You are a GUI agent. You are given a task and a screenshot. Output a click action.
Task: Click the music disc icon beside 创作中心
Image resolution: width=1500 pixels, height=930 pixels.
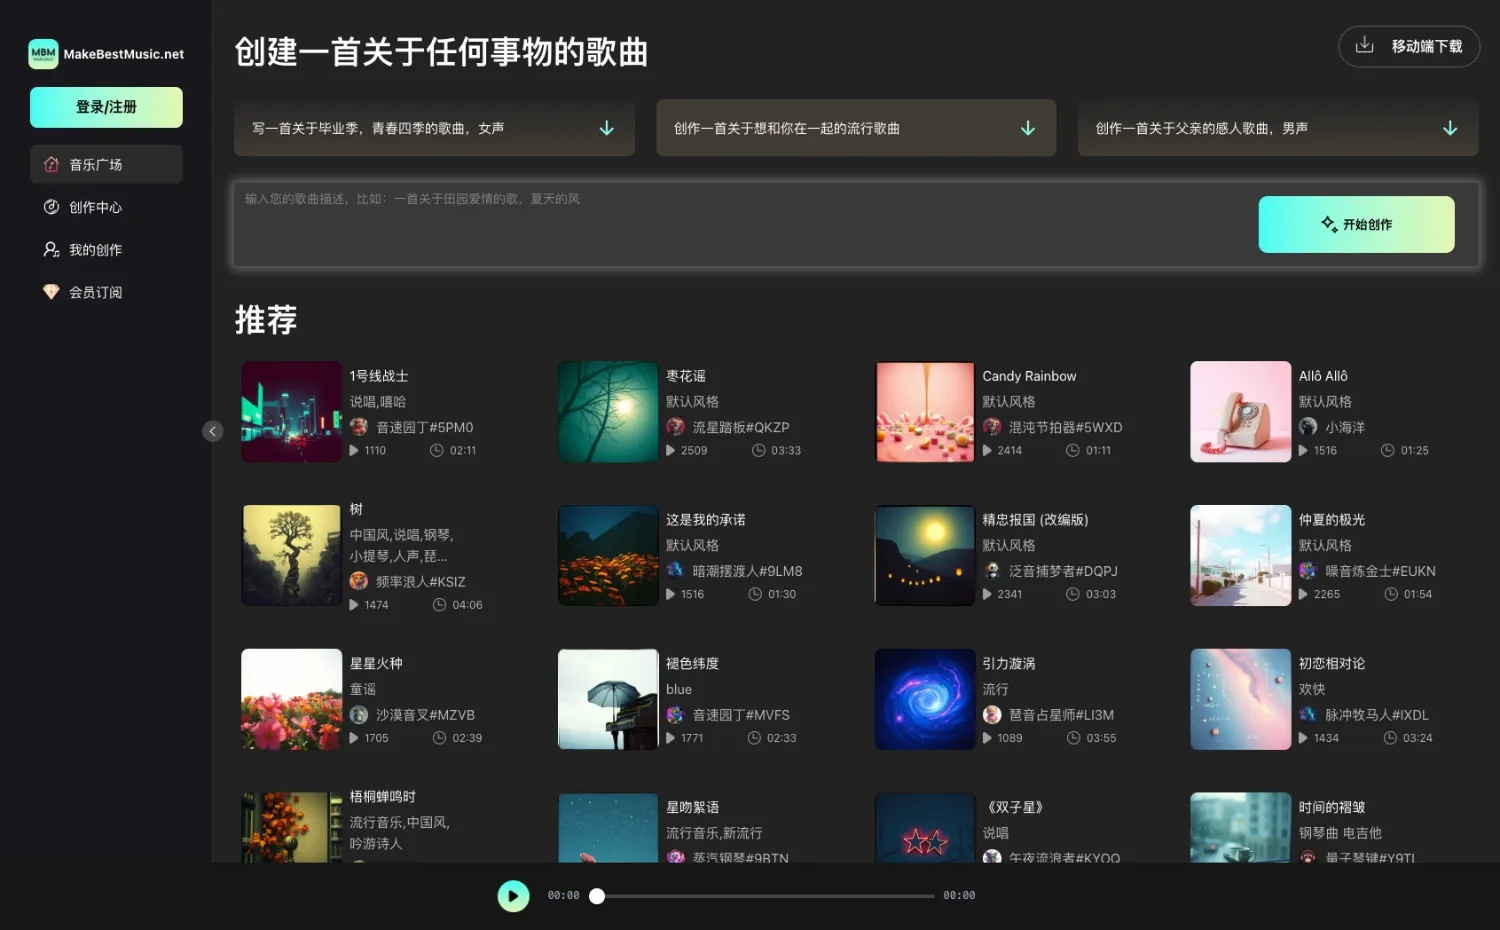coord(51,207)
